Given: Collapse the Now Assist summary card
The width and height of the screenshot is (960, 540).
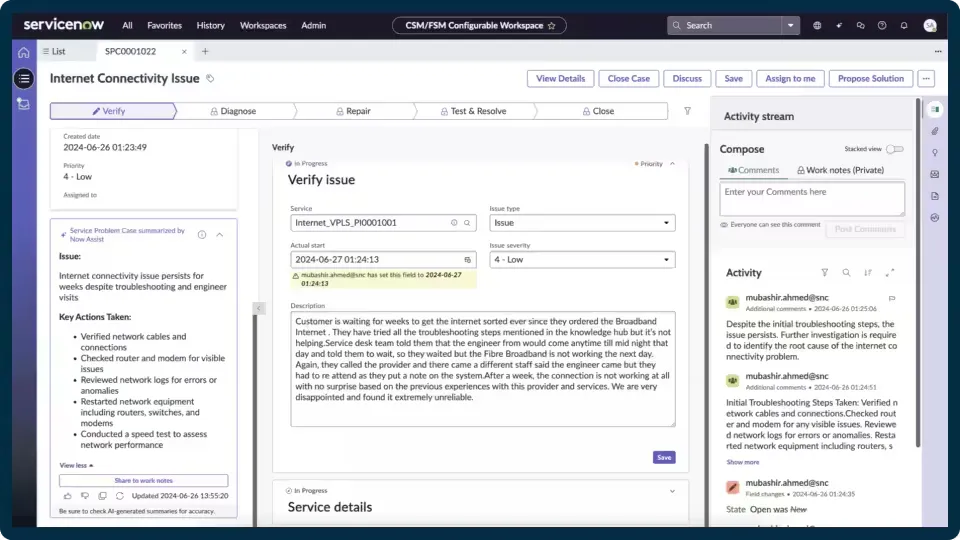Looking at the screenshot, I should [x=220, y=234].
